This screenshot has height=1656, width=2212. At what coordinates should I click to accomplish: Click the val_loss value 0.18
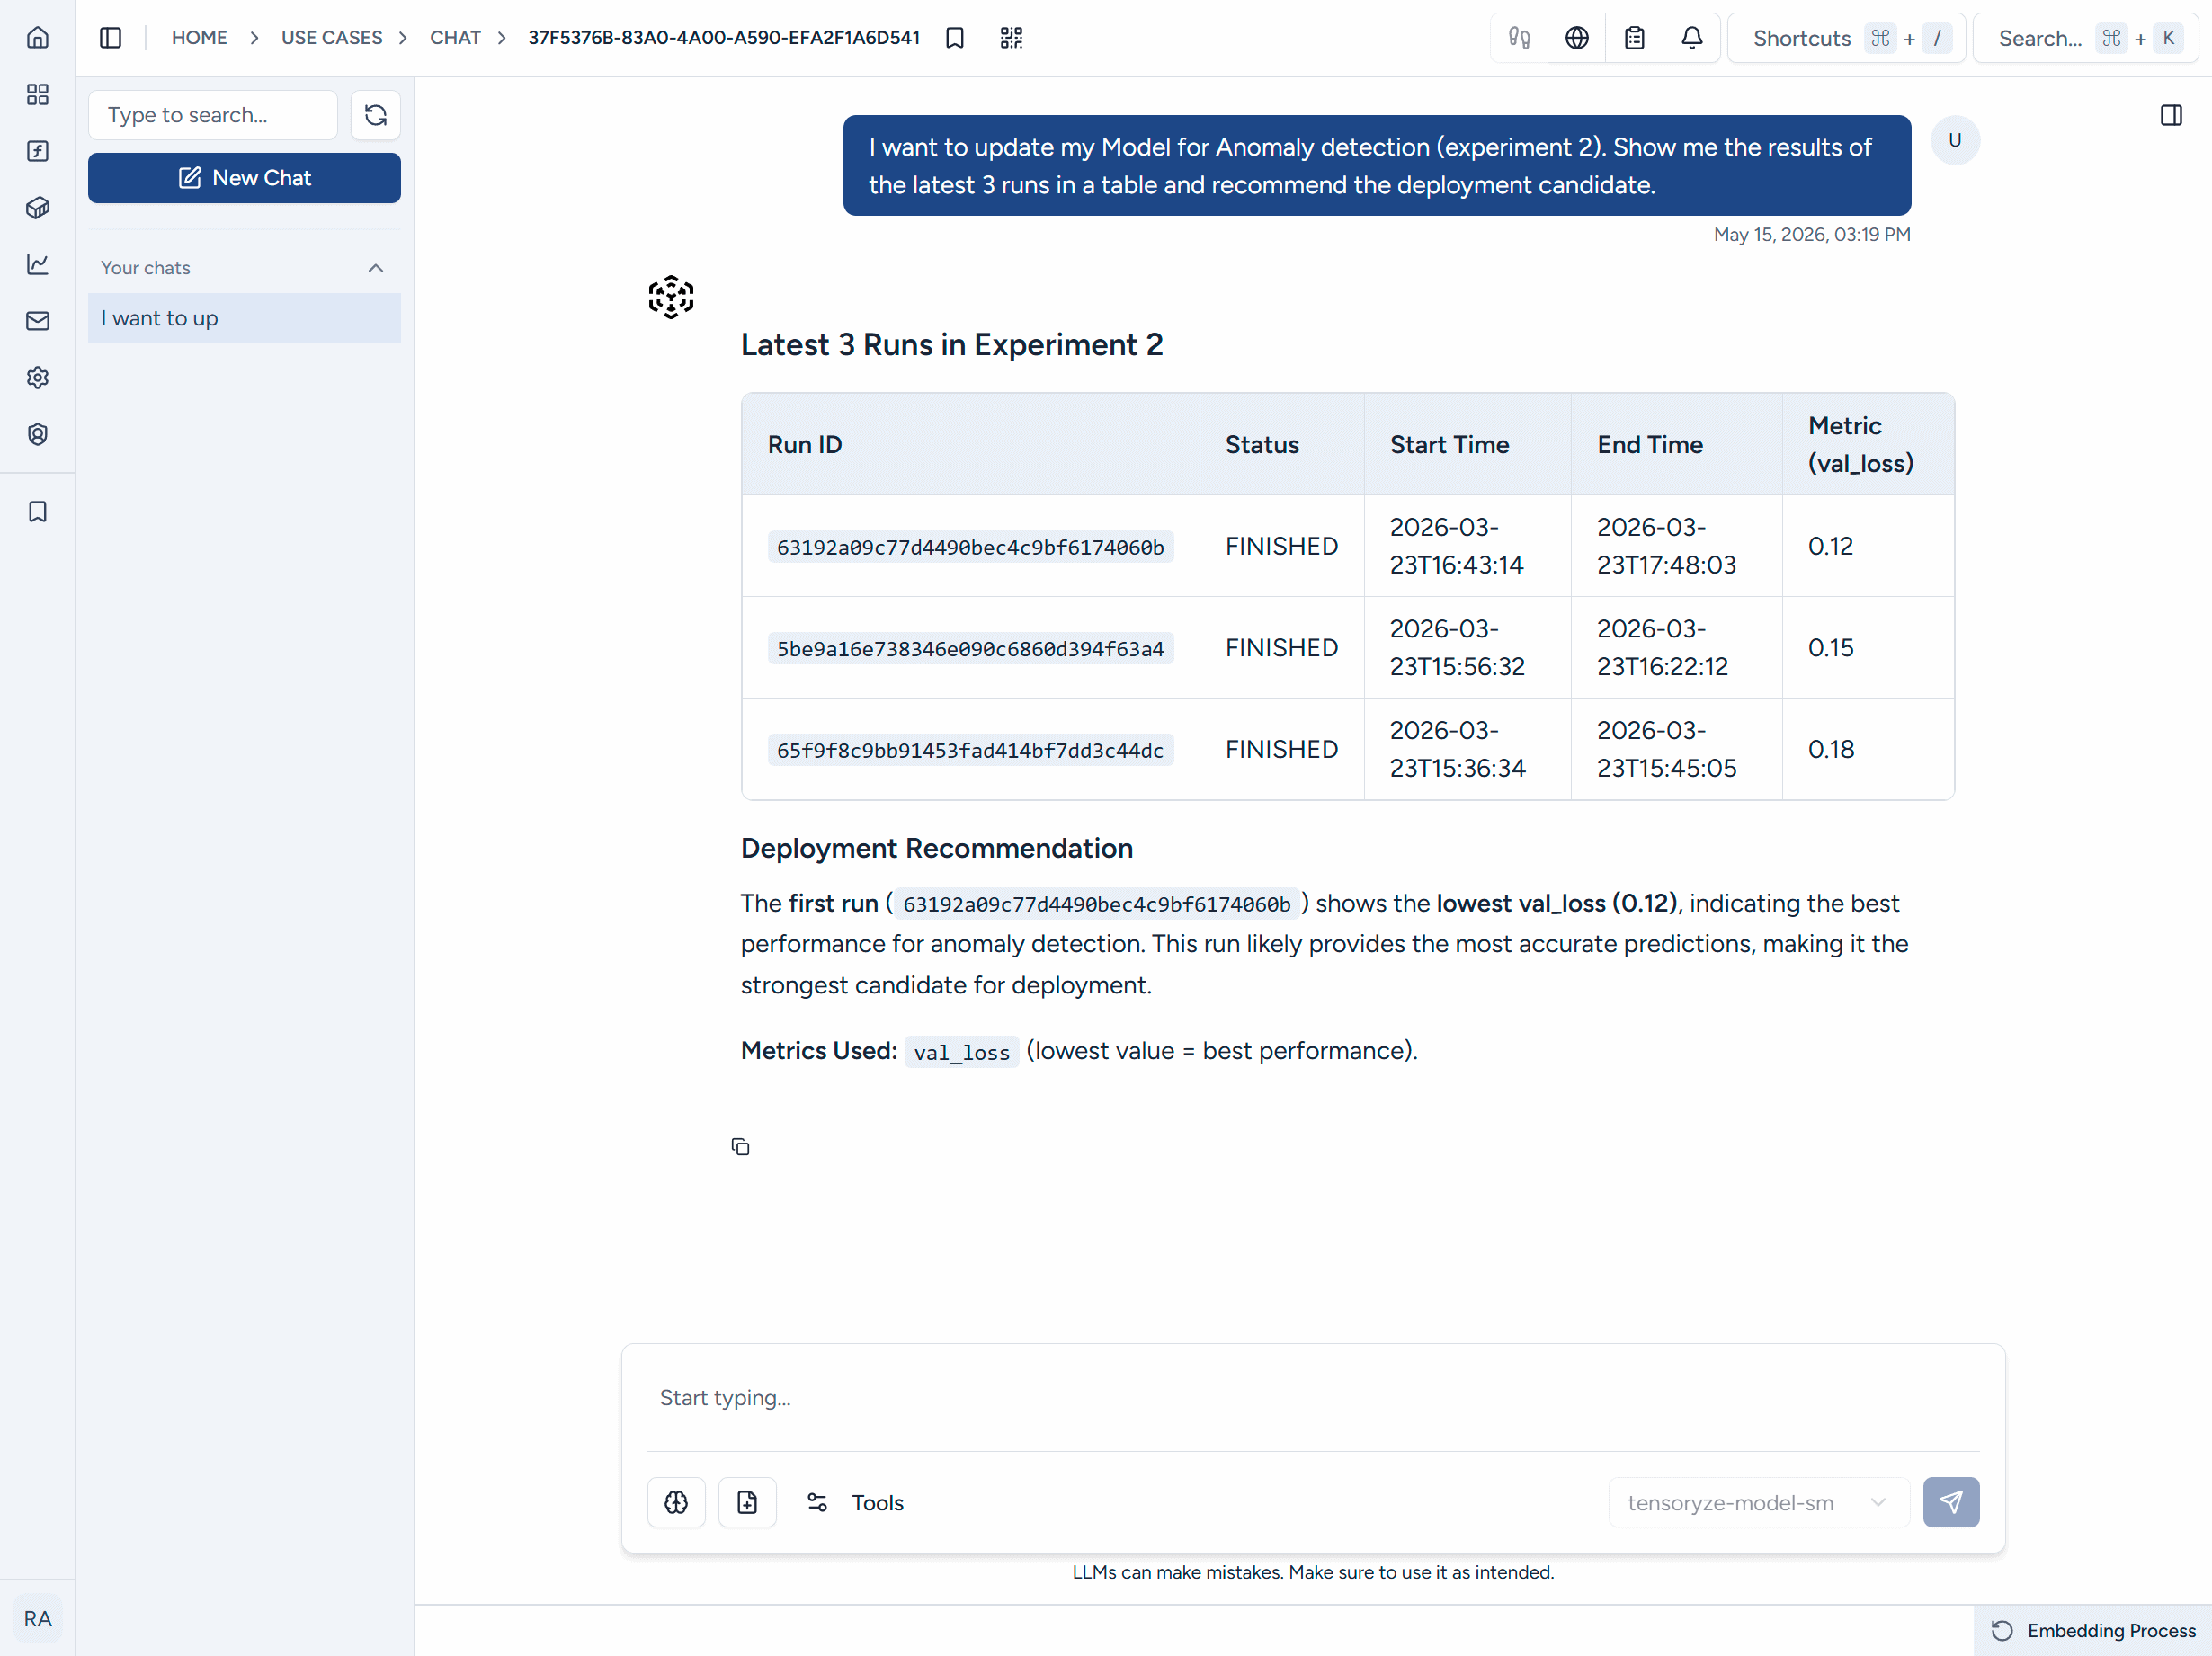tap(1830, 749)
